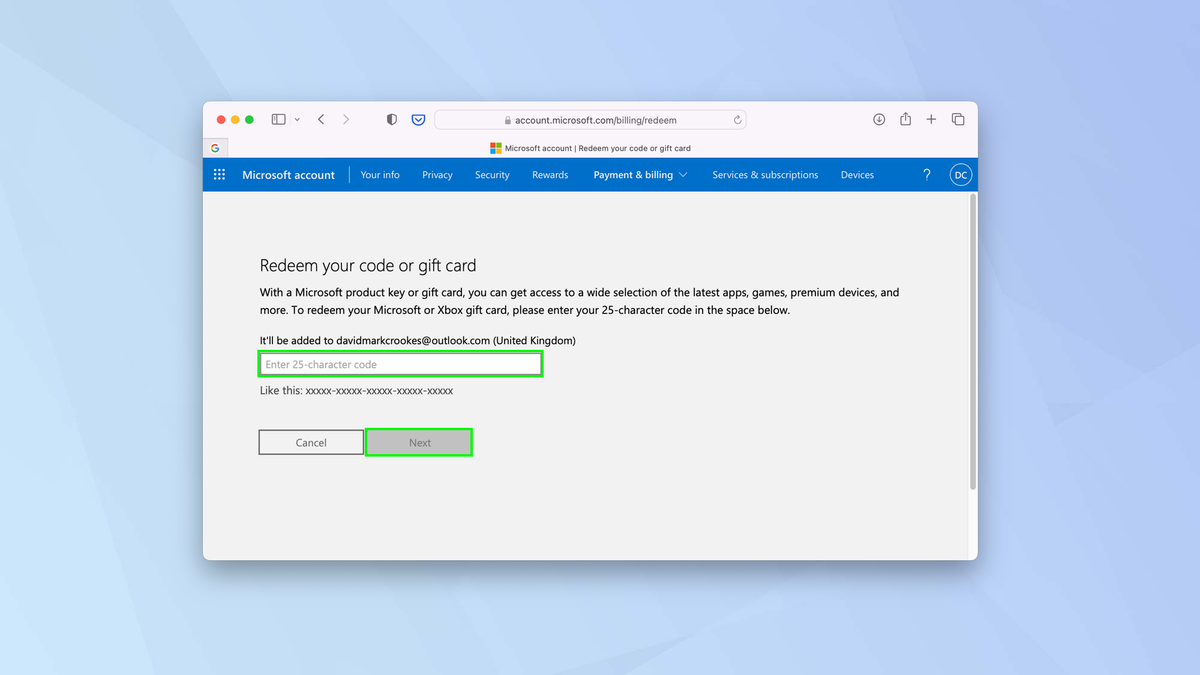Open the Services & subscriptions section
1200x675 pixels.
tap(764, 174)
